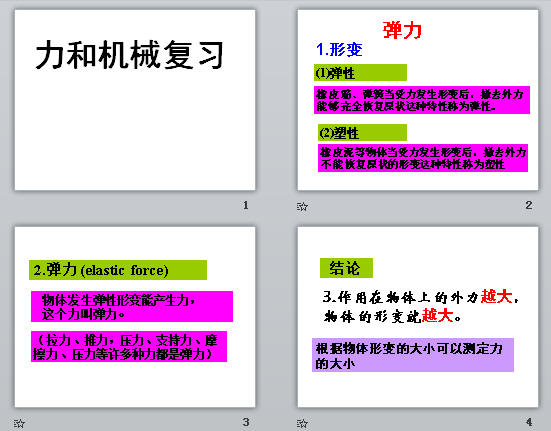
Task: Click slide number 3 label
Action: [246, 422]
